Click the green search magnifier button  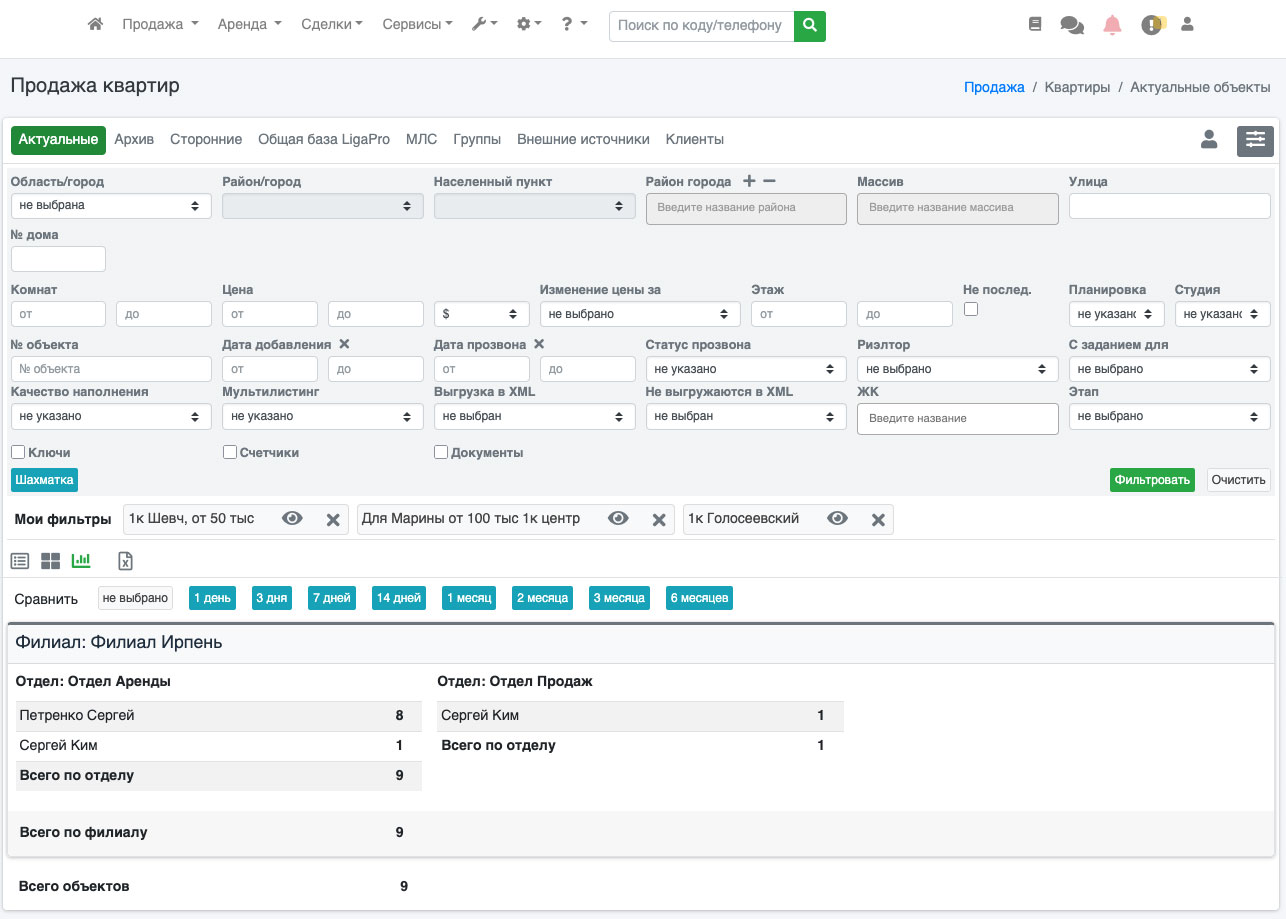(x=810, y=25)
